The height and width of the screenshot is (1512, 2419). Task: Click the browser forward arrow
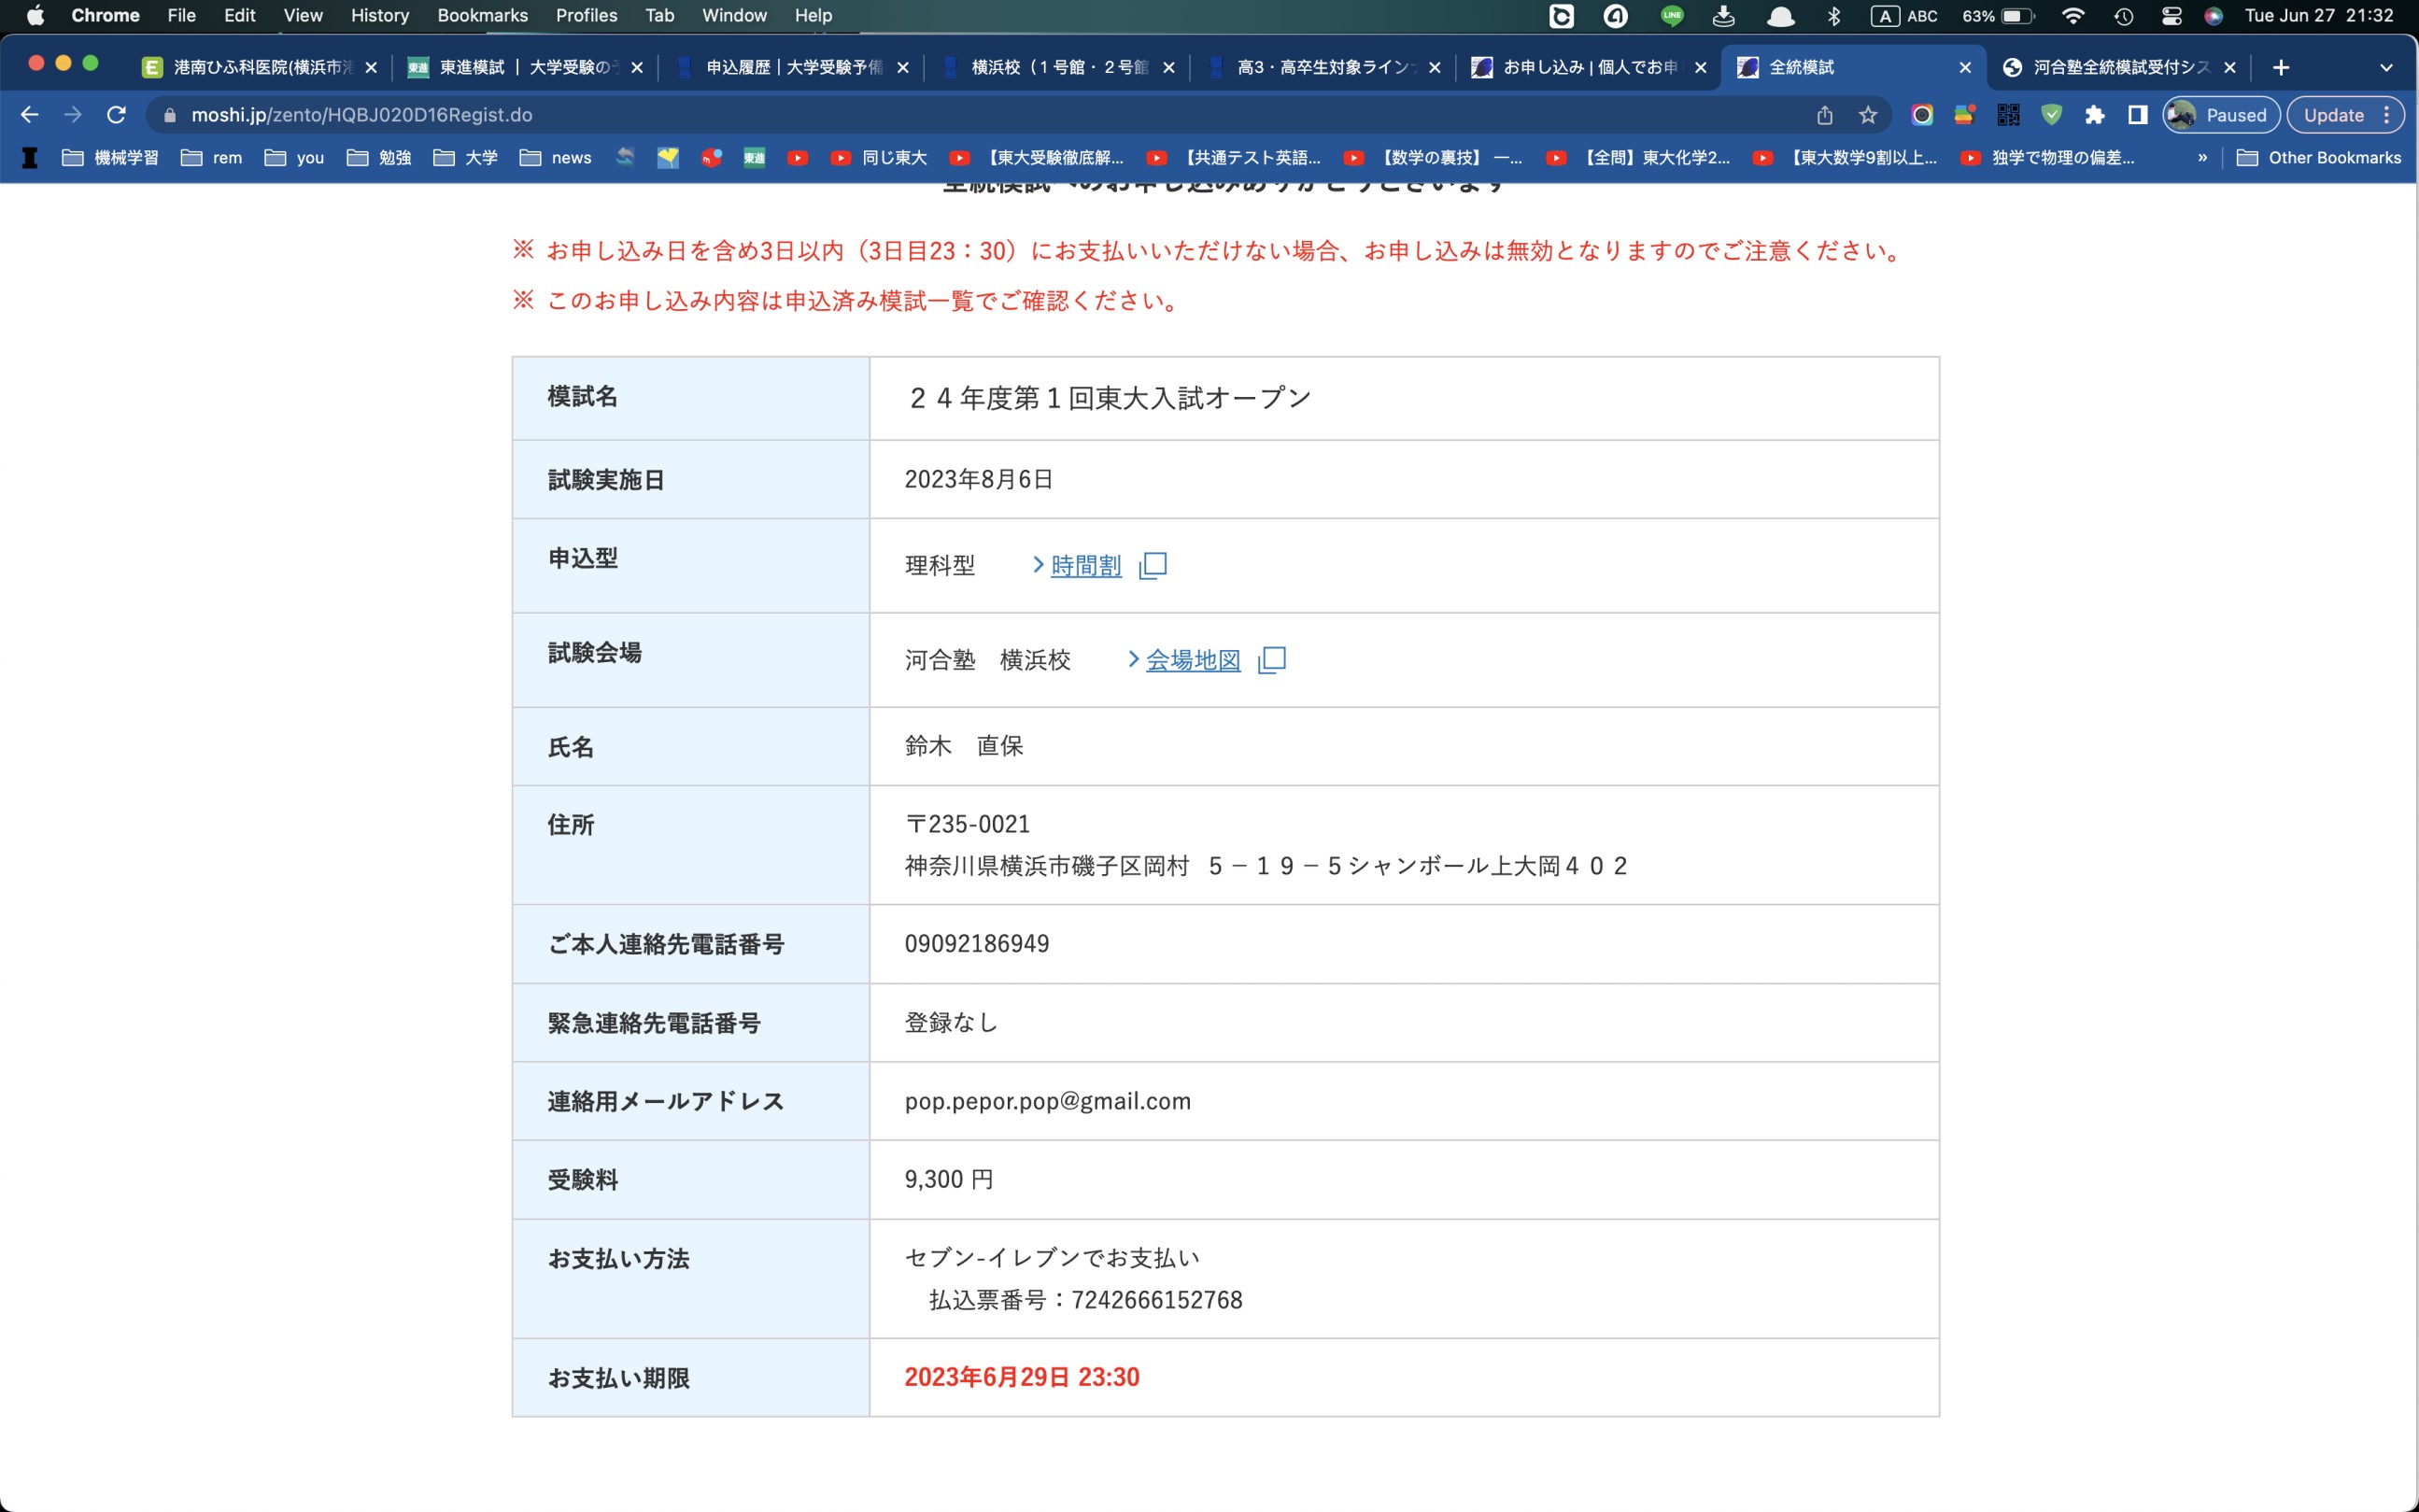pos(73,115)
